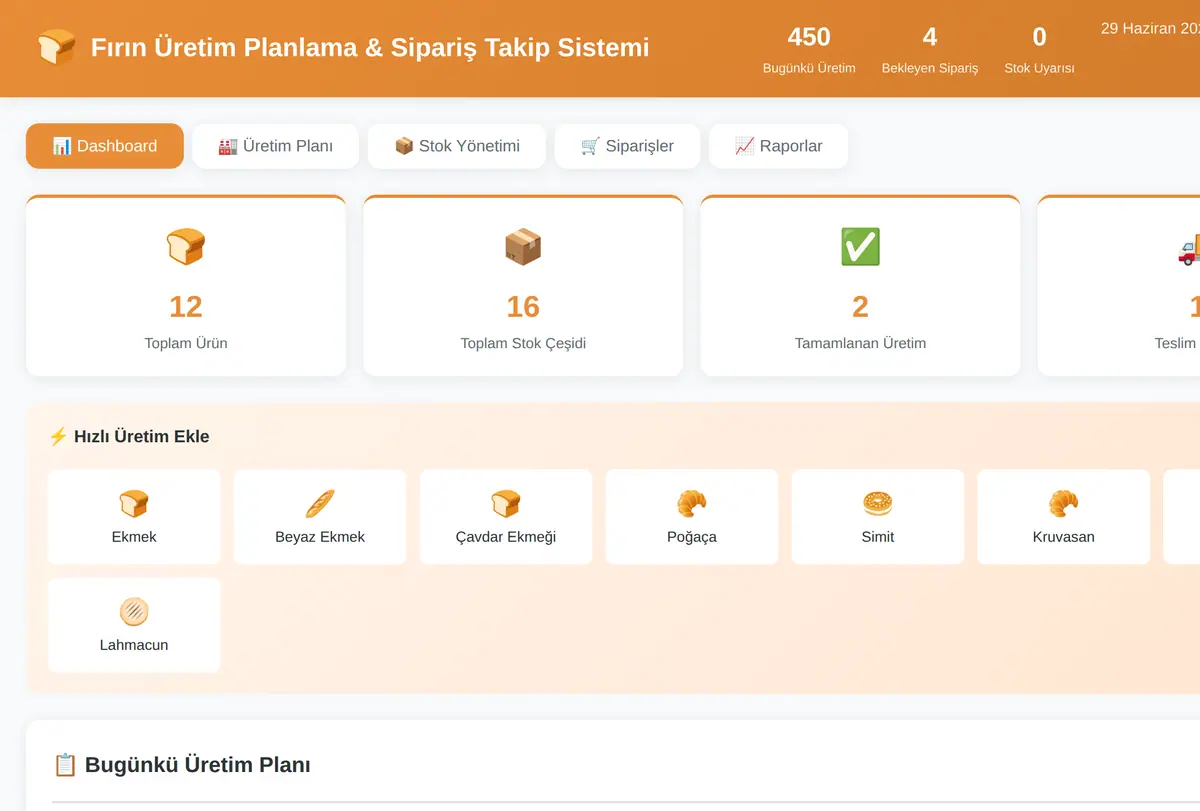Open the Dashboard tab
The image size is (1200, 811).
coord(105,146)
